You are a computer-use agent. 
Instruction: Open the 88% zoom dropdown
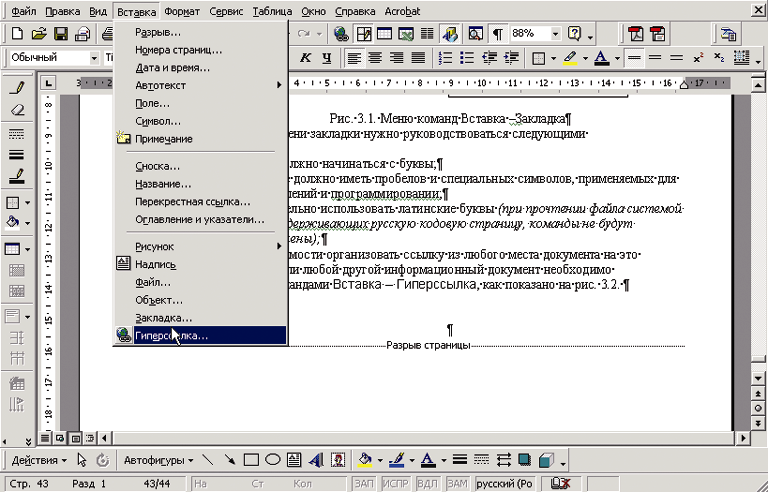click(x=555, y=34)
